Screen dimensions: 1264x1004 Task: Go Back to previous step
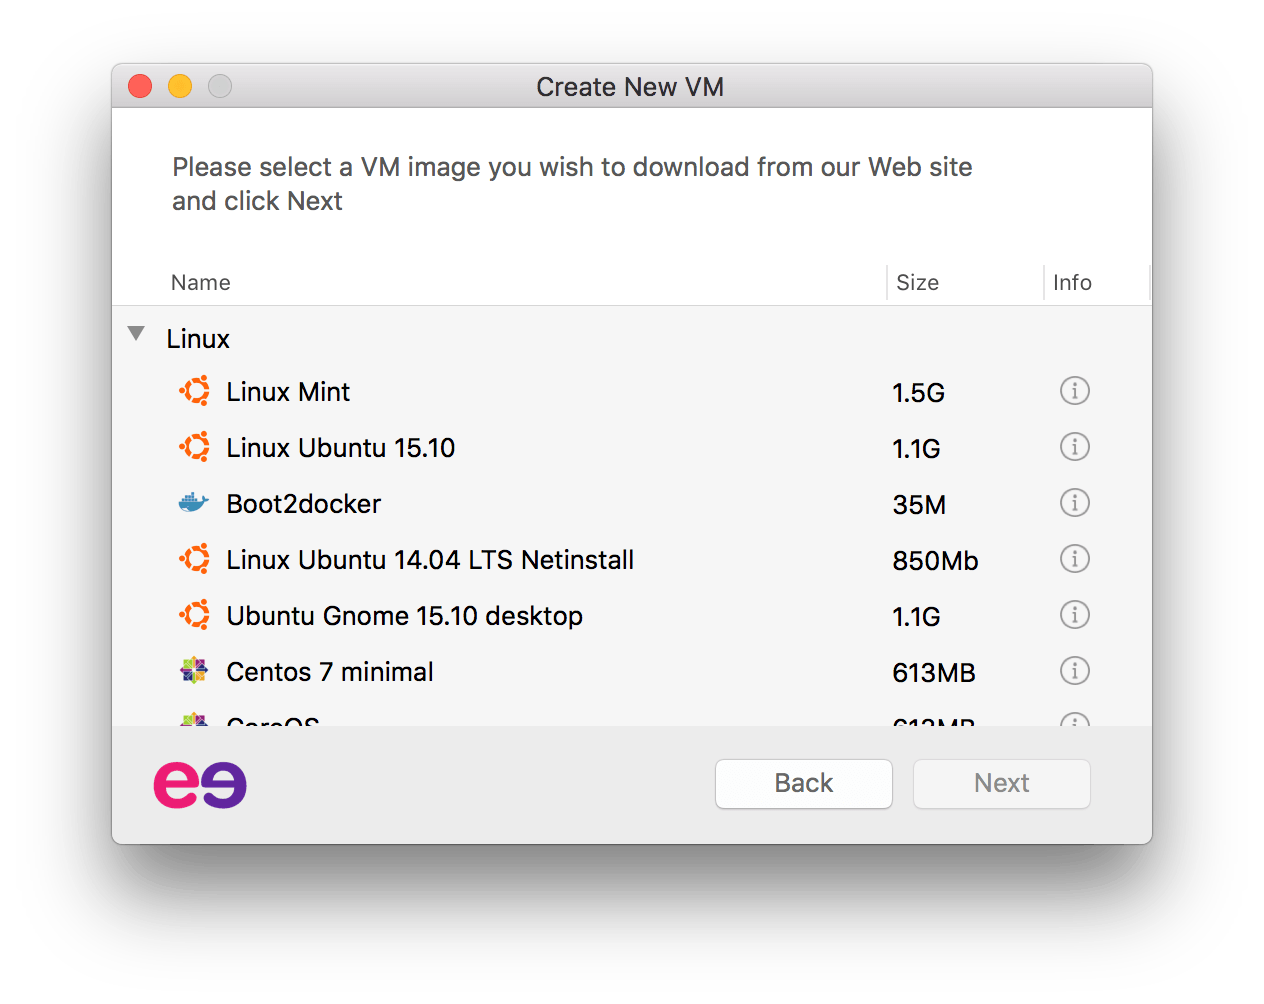804,783
